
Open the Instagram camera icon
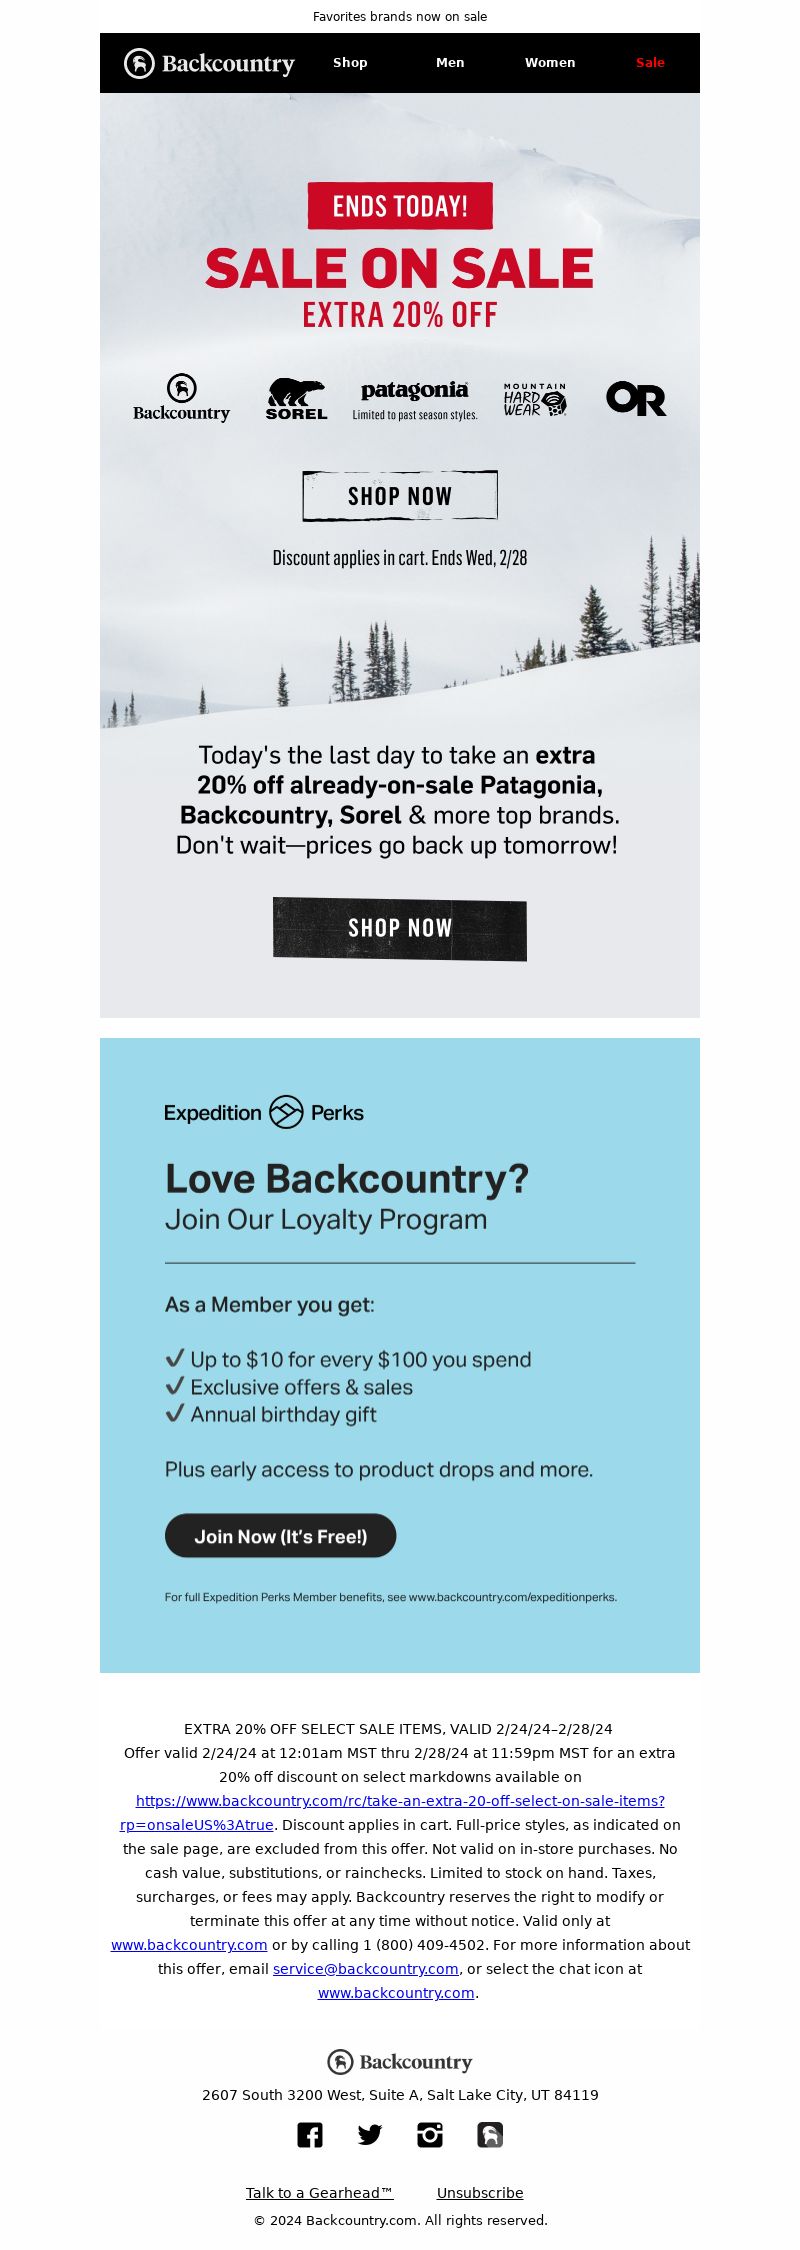pyautogui.click(x=430, y=2135)
